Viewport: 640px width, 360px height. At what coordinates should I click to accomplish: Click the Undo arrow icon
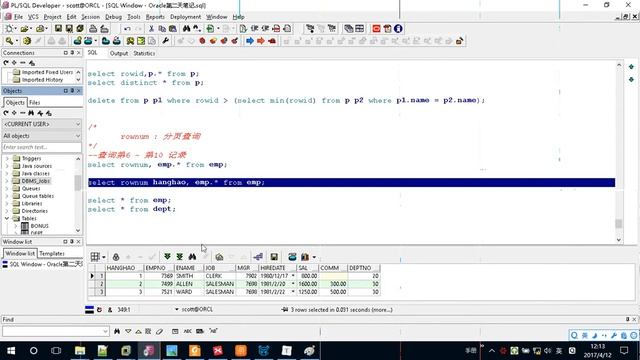pyautogui.click(x=127, y=29)
